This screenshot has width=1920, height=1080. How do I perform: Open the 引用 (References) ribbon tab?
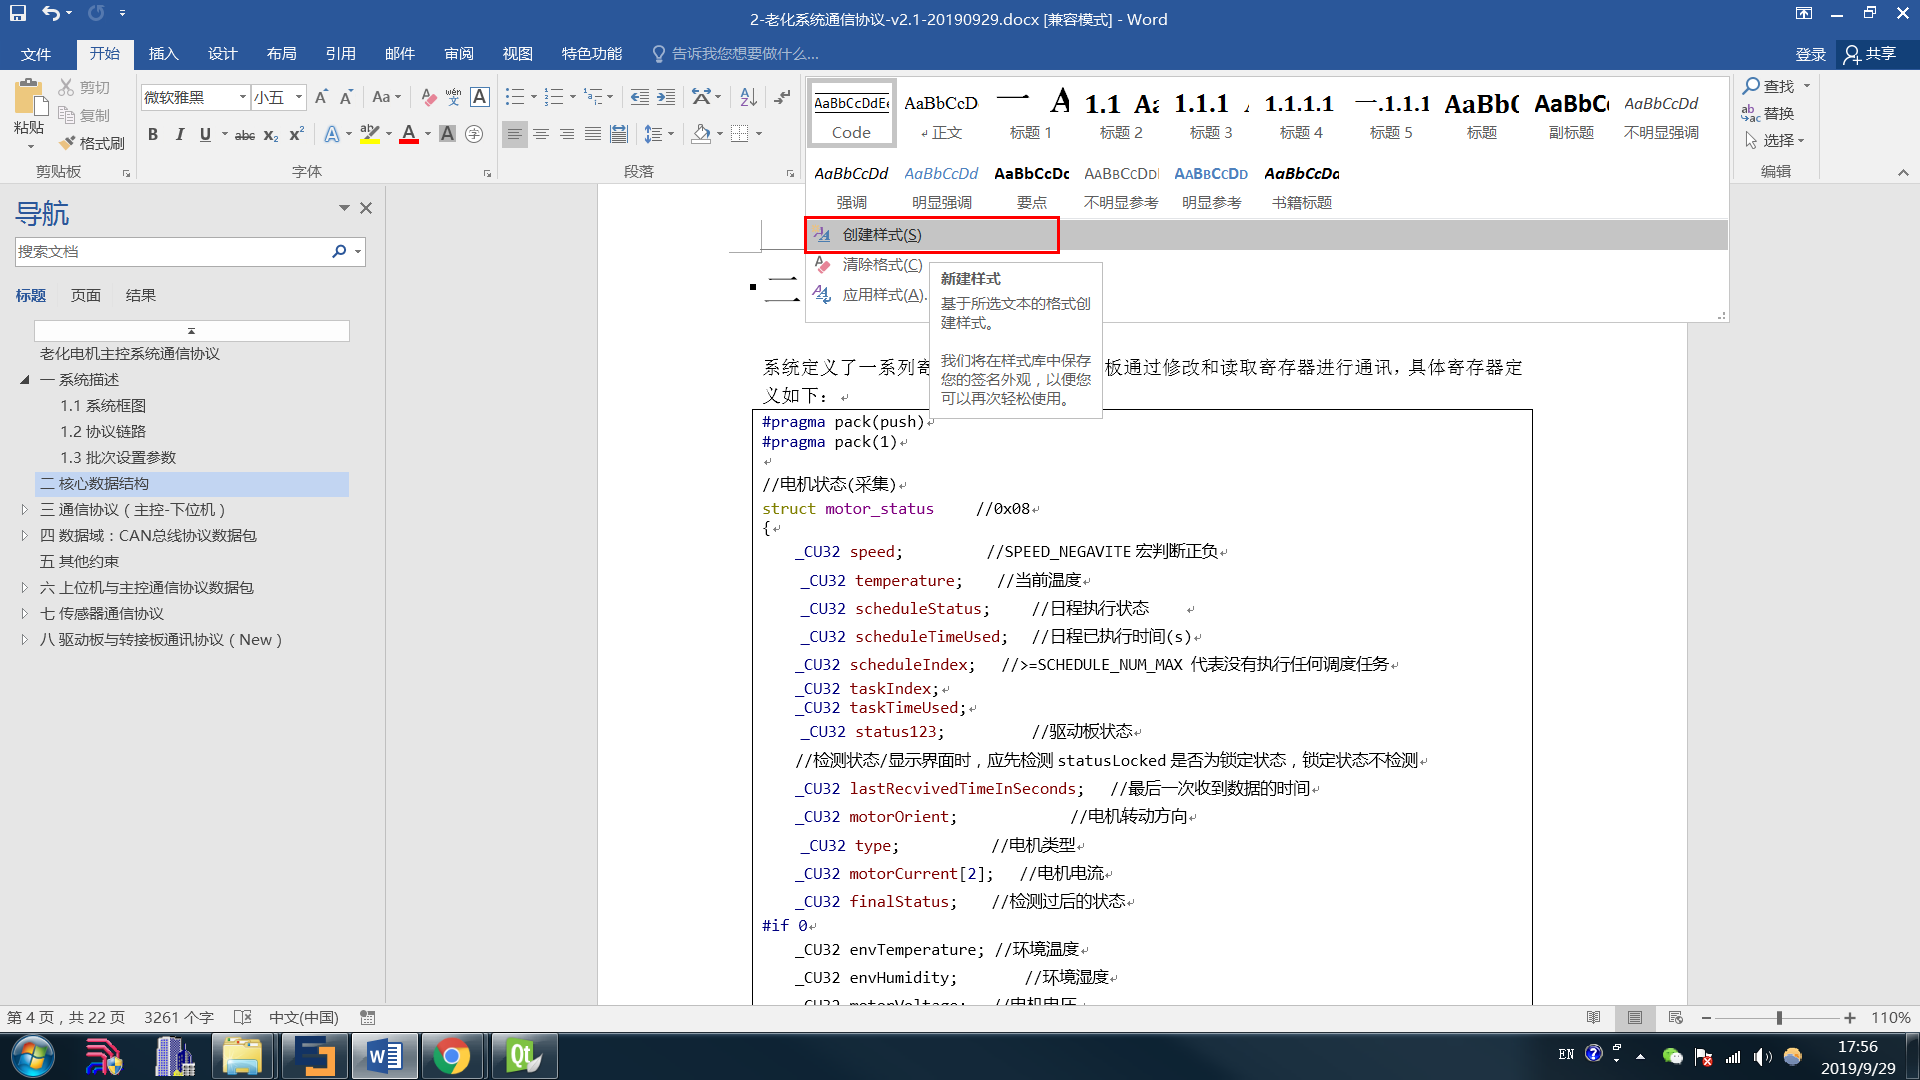tap(340, 53)
